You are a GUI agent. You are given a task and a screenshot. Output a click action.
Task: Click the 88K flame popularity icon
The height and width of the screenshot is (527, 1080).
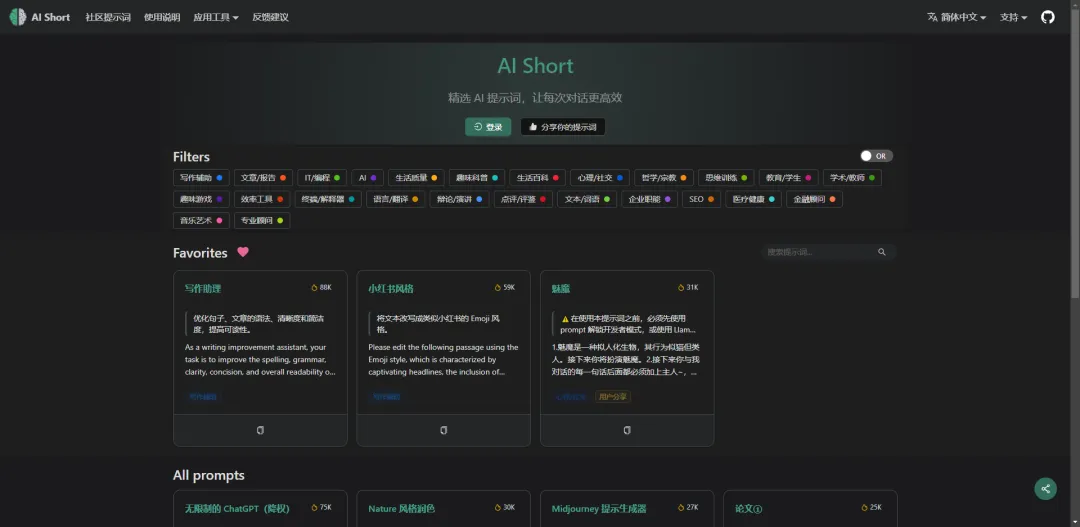click(x=315, y=288)
